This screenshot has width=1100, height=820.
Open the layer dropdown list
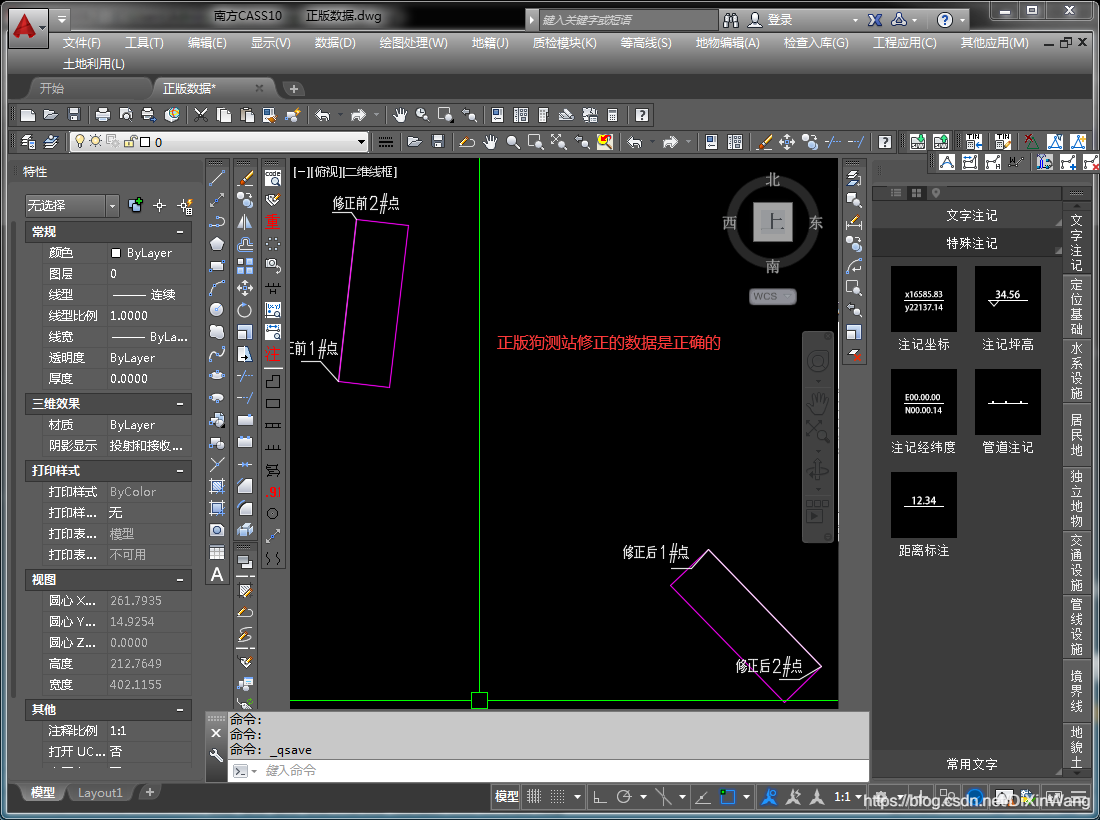tap(361, 142)
